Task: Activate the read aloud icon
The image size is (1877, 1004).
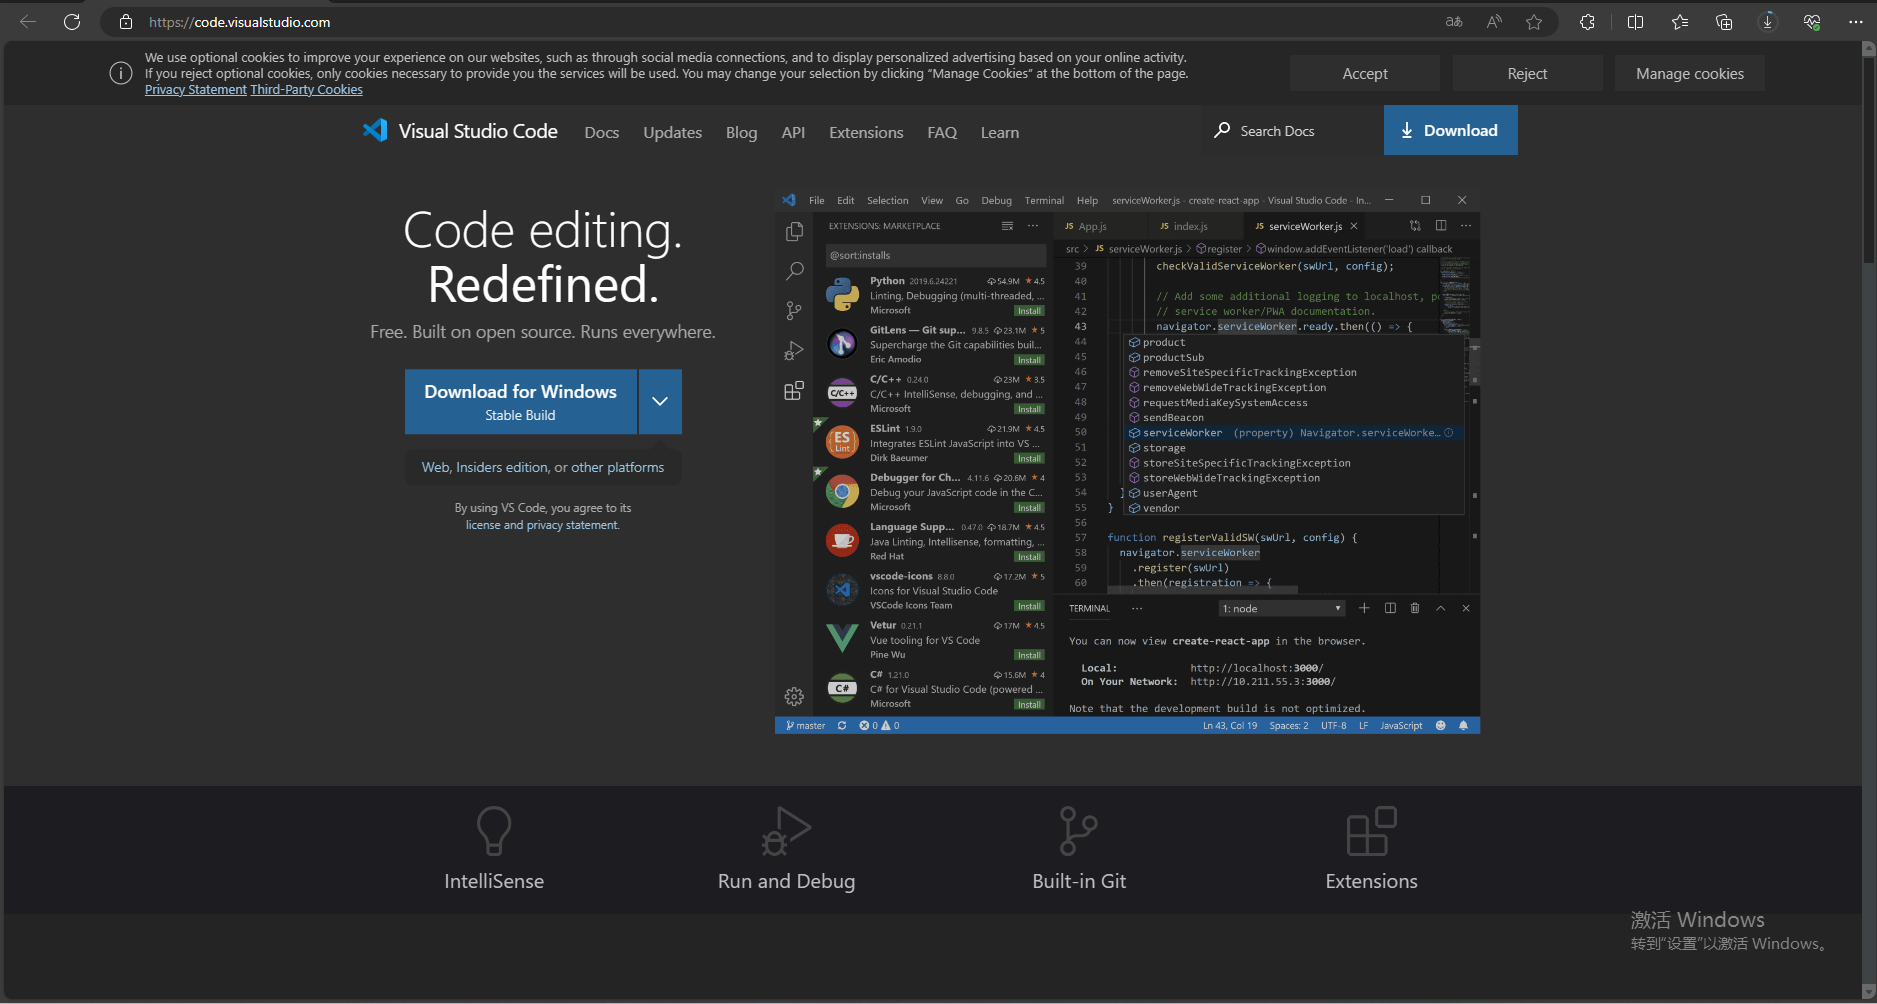Action: (x=1494, y=21)
